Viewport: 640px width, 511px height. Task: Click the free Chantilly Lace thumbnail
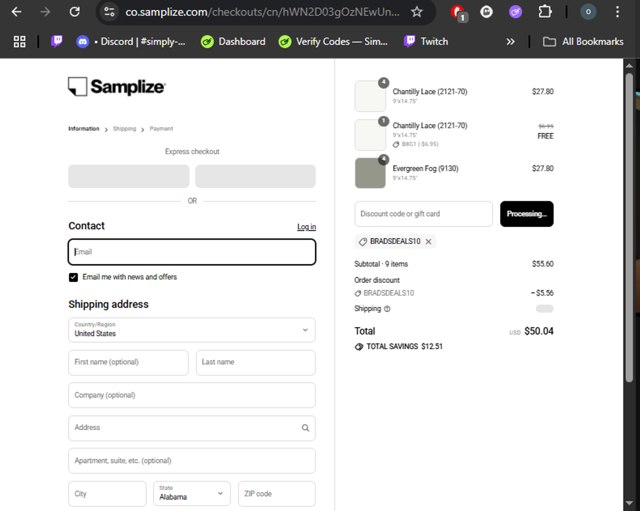(x=370, y=135)
